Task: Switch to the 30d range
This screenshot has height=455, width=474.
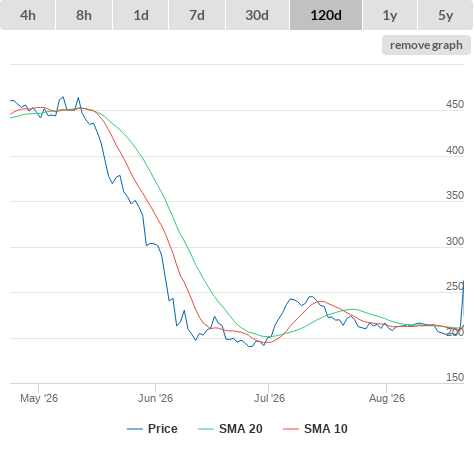Action: pyautogui.click(x=257, y=15)
